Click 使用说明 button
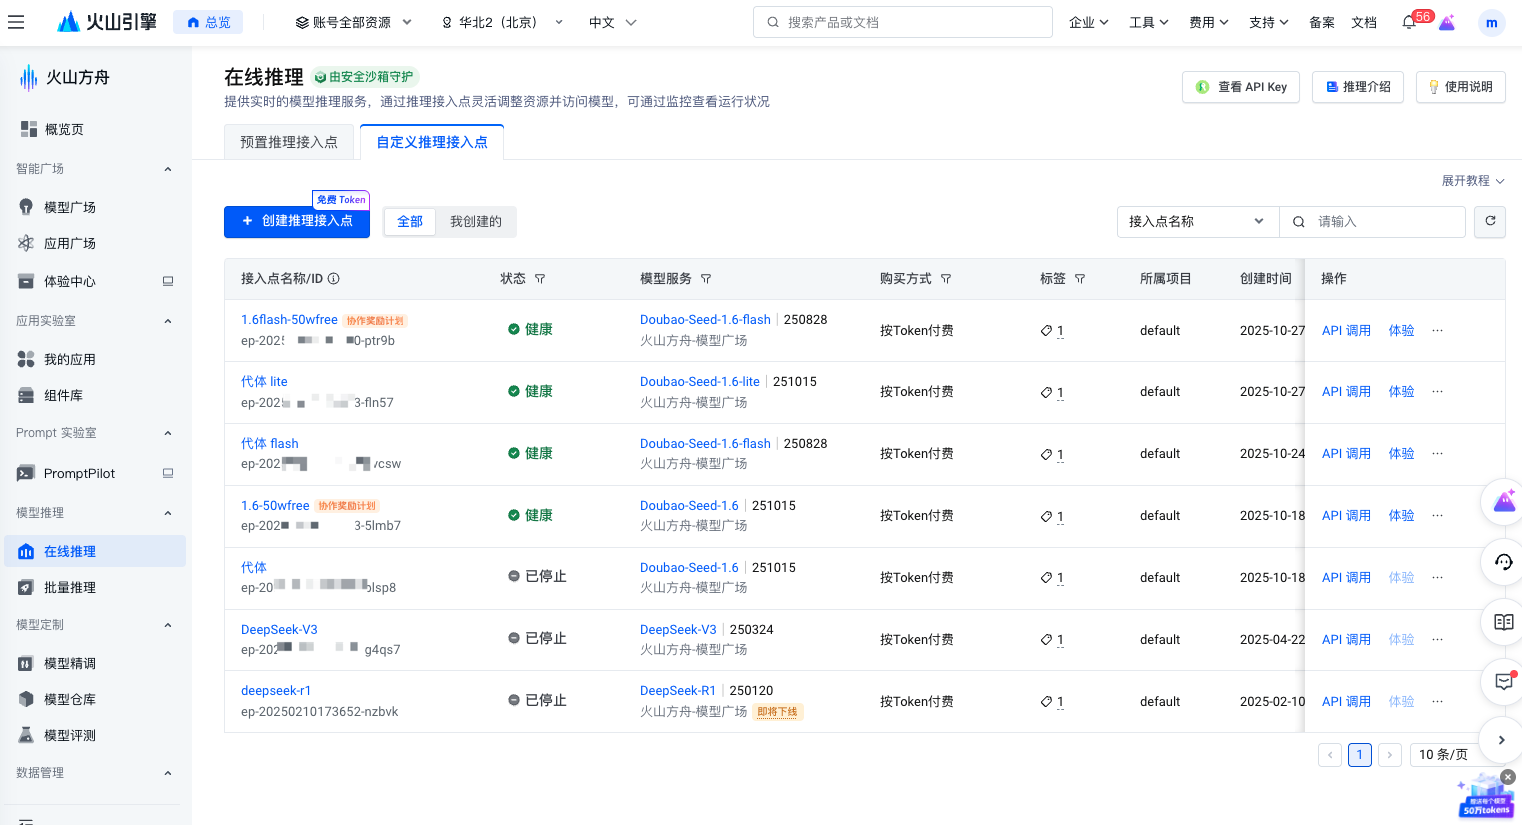The width and height of the screenshot is (1522, 825). click(1460, 87)
